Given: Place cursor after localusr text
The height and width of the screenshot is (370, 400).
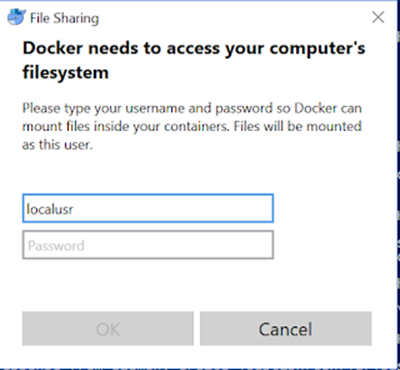Looking at the screenshot, I should (74, 209).
